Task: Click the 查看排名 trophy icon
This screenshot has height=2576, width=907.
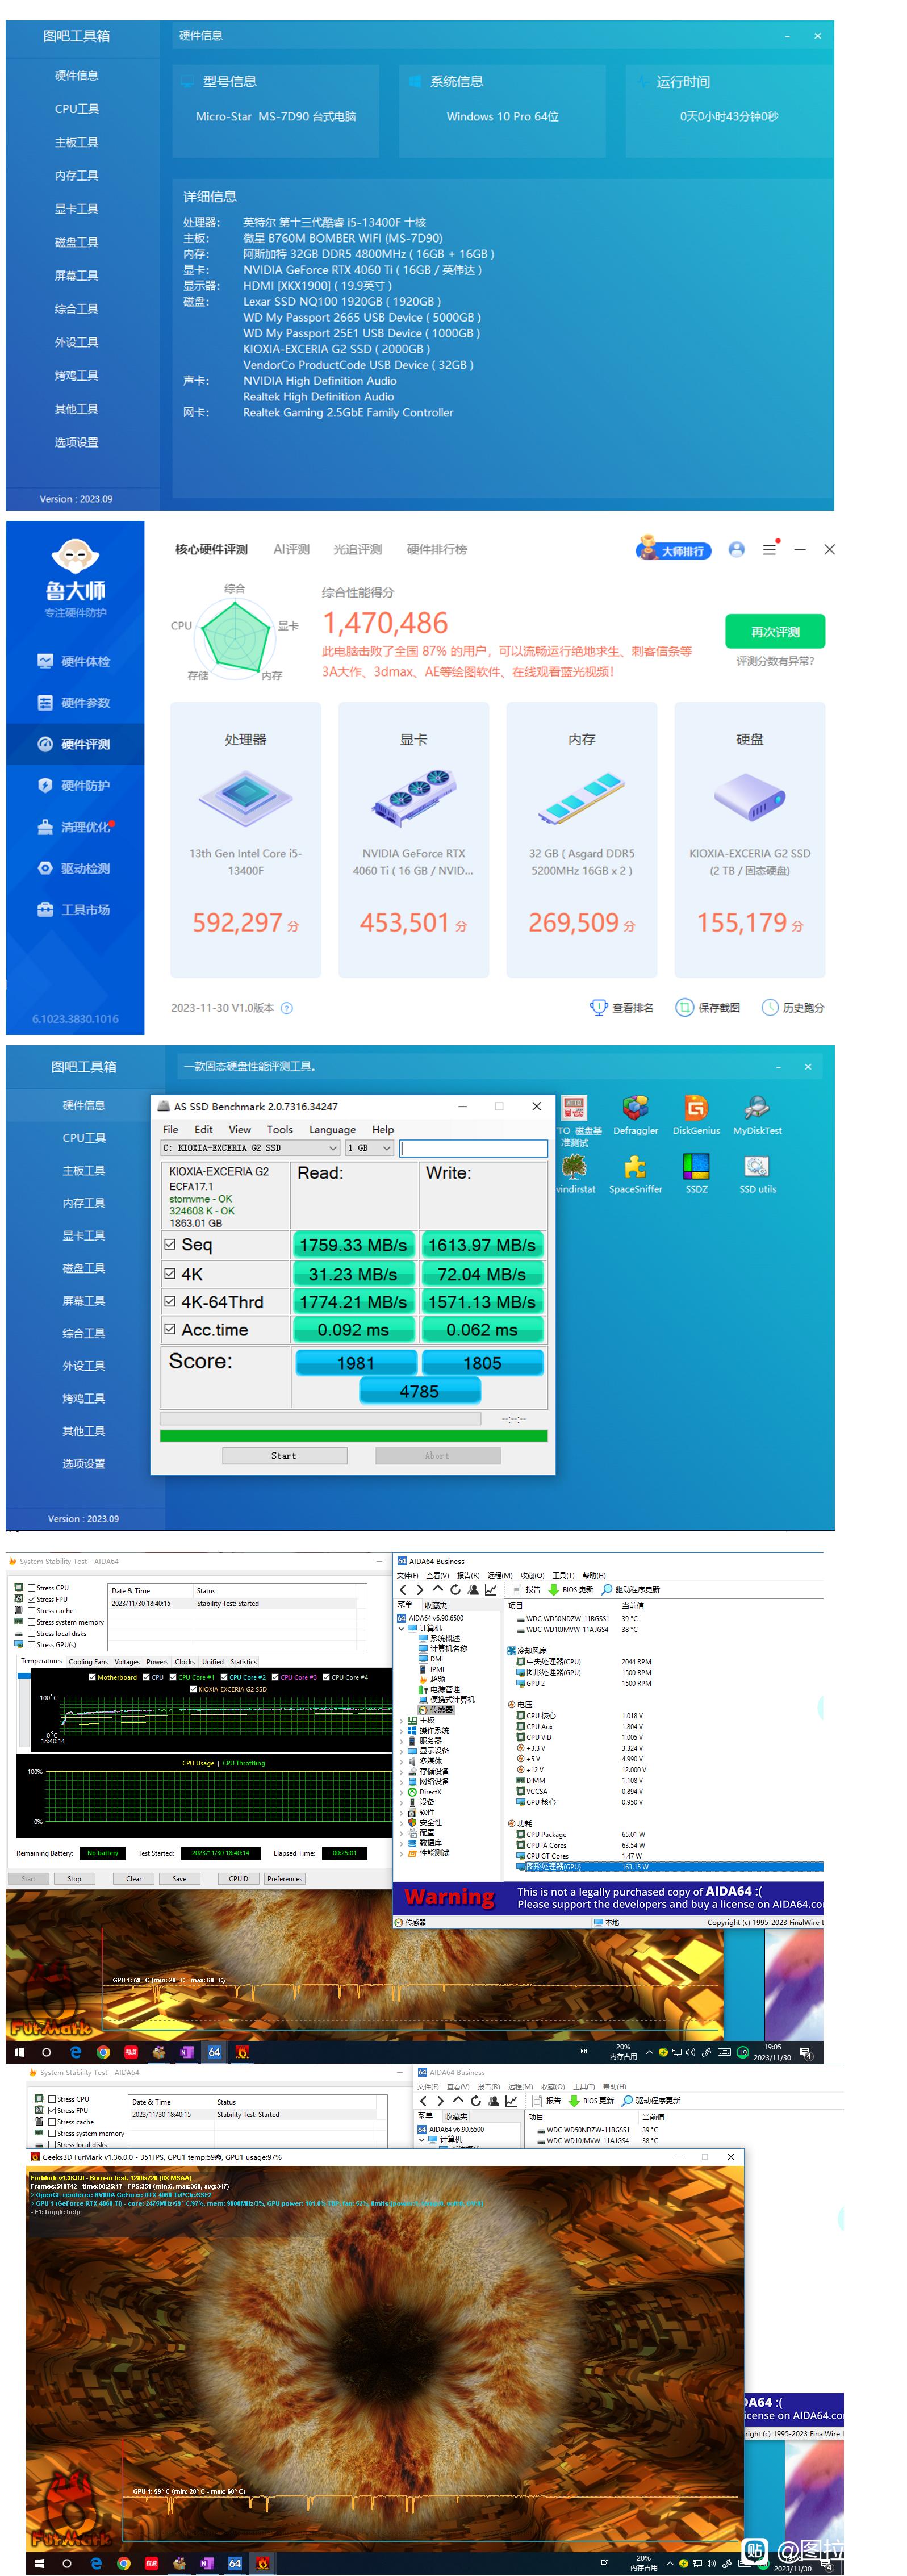Action: point(598,1007)
